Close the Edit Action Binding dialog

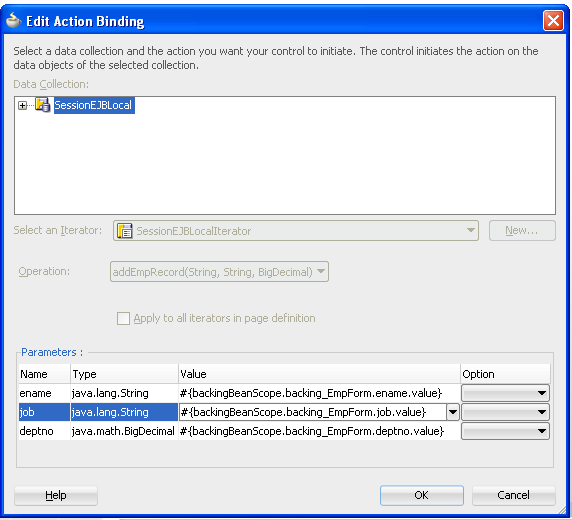click(553, 20)
